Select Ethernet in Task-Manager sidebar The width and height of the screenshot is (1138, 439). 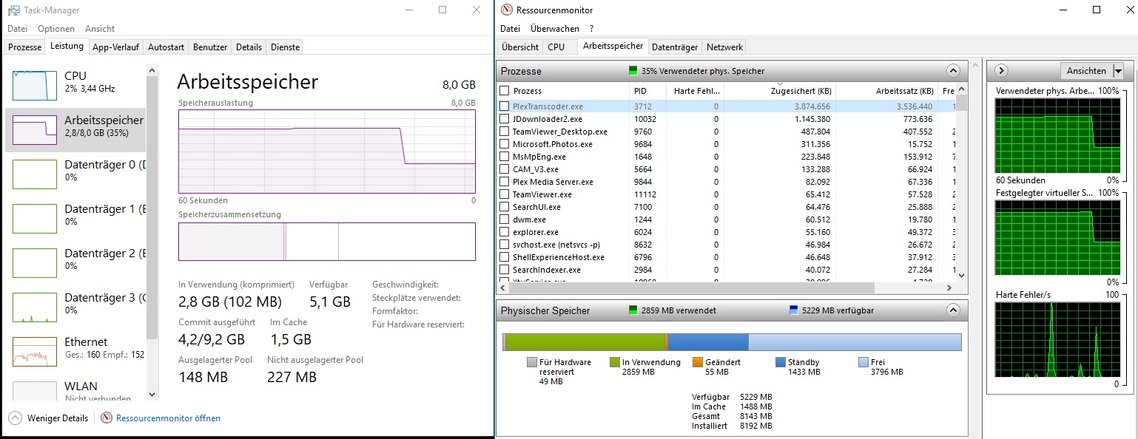(76, 351)
